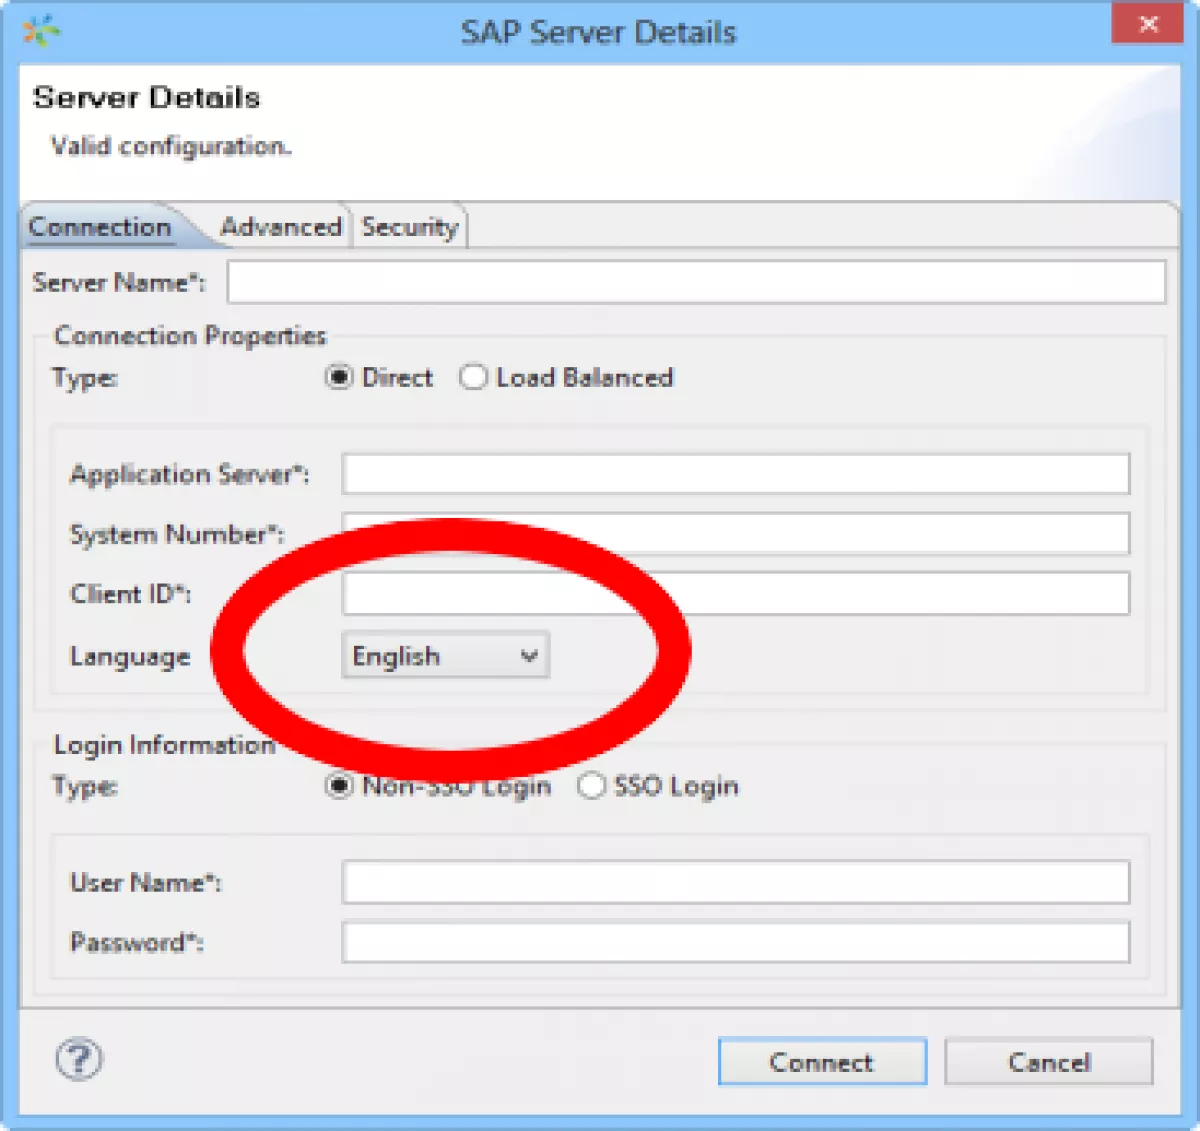Focus the Server Name field
The image size is (1200, 1131).
[696, 282]
